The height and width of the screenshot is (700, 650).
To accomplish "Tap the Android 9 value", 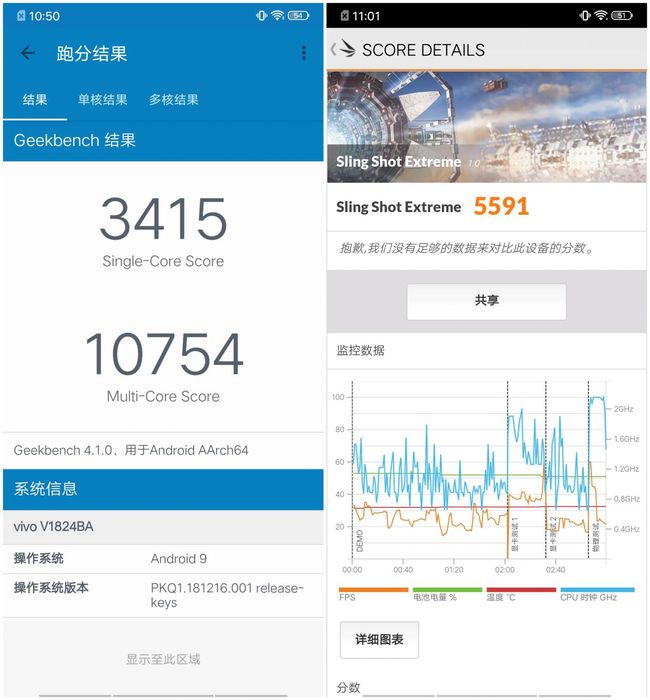I will point(179,559).
